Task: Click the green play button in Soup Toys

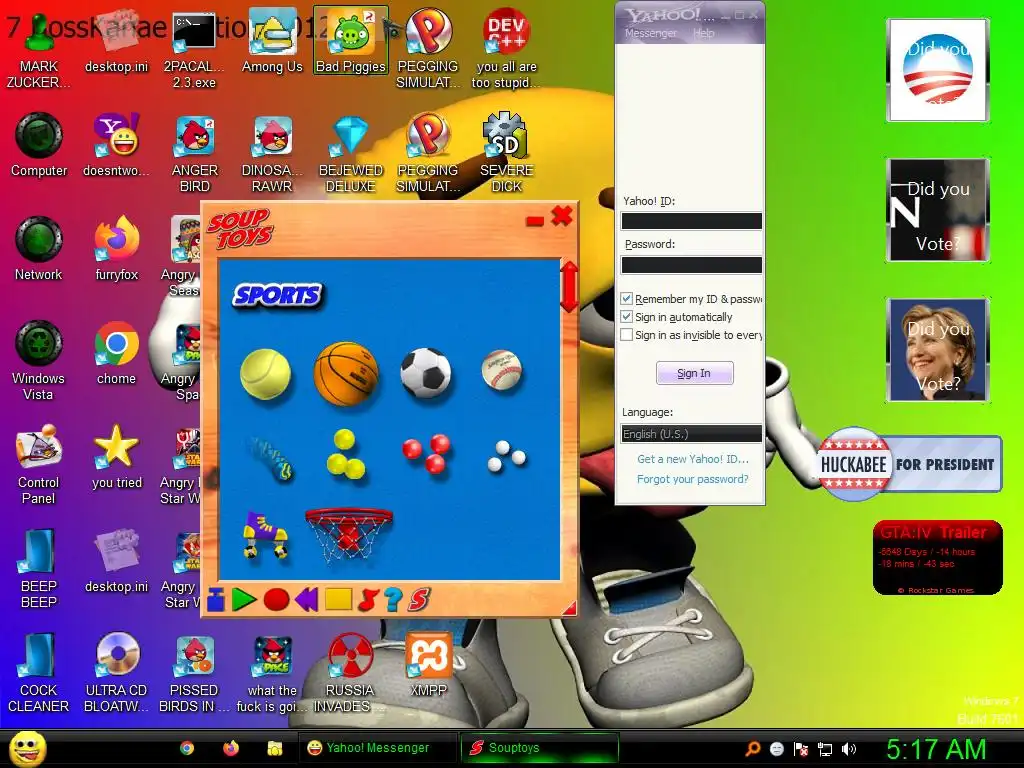Action: point(244,600)
